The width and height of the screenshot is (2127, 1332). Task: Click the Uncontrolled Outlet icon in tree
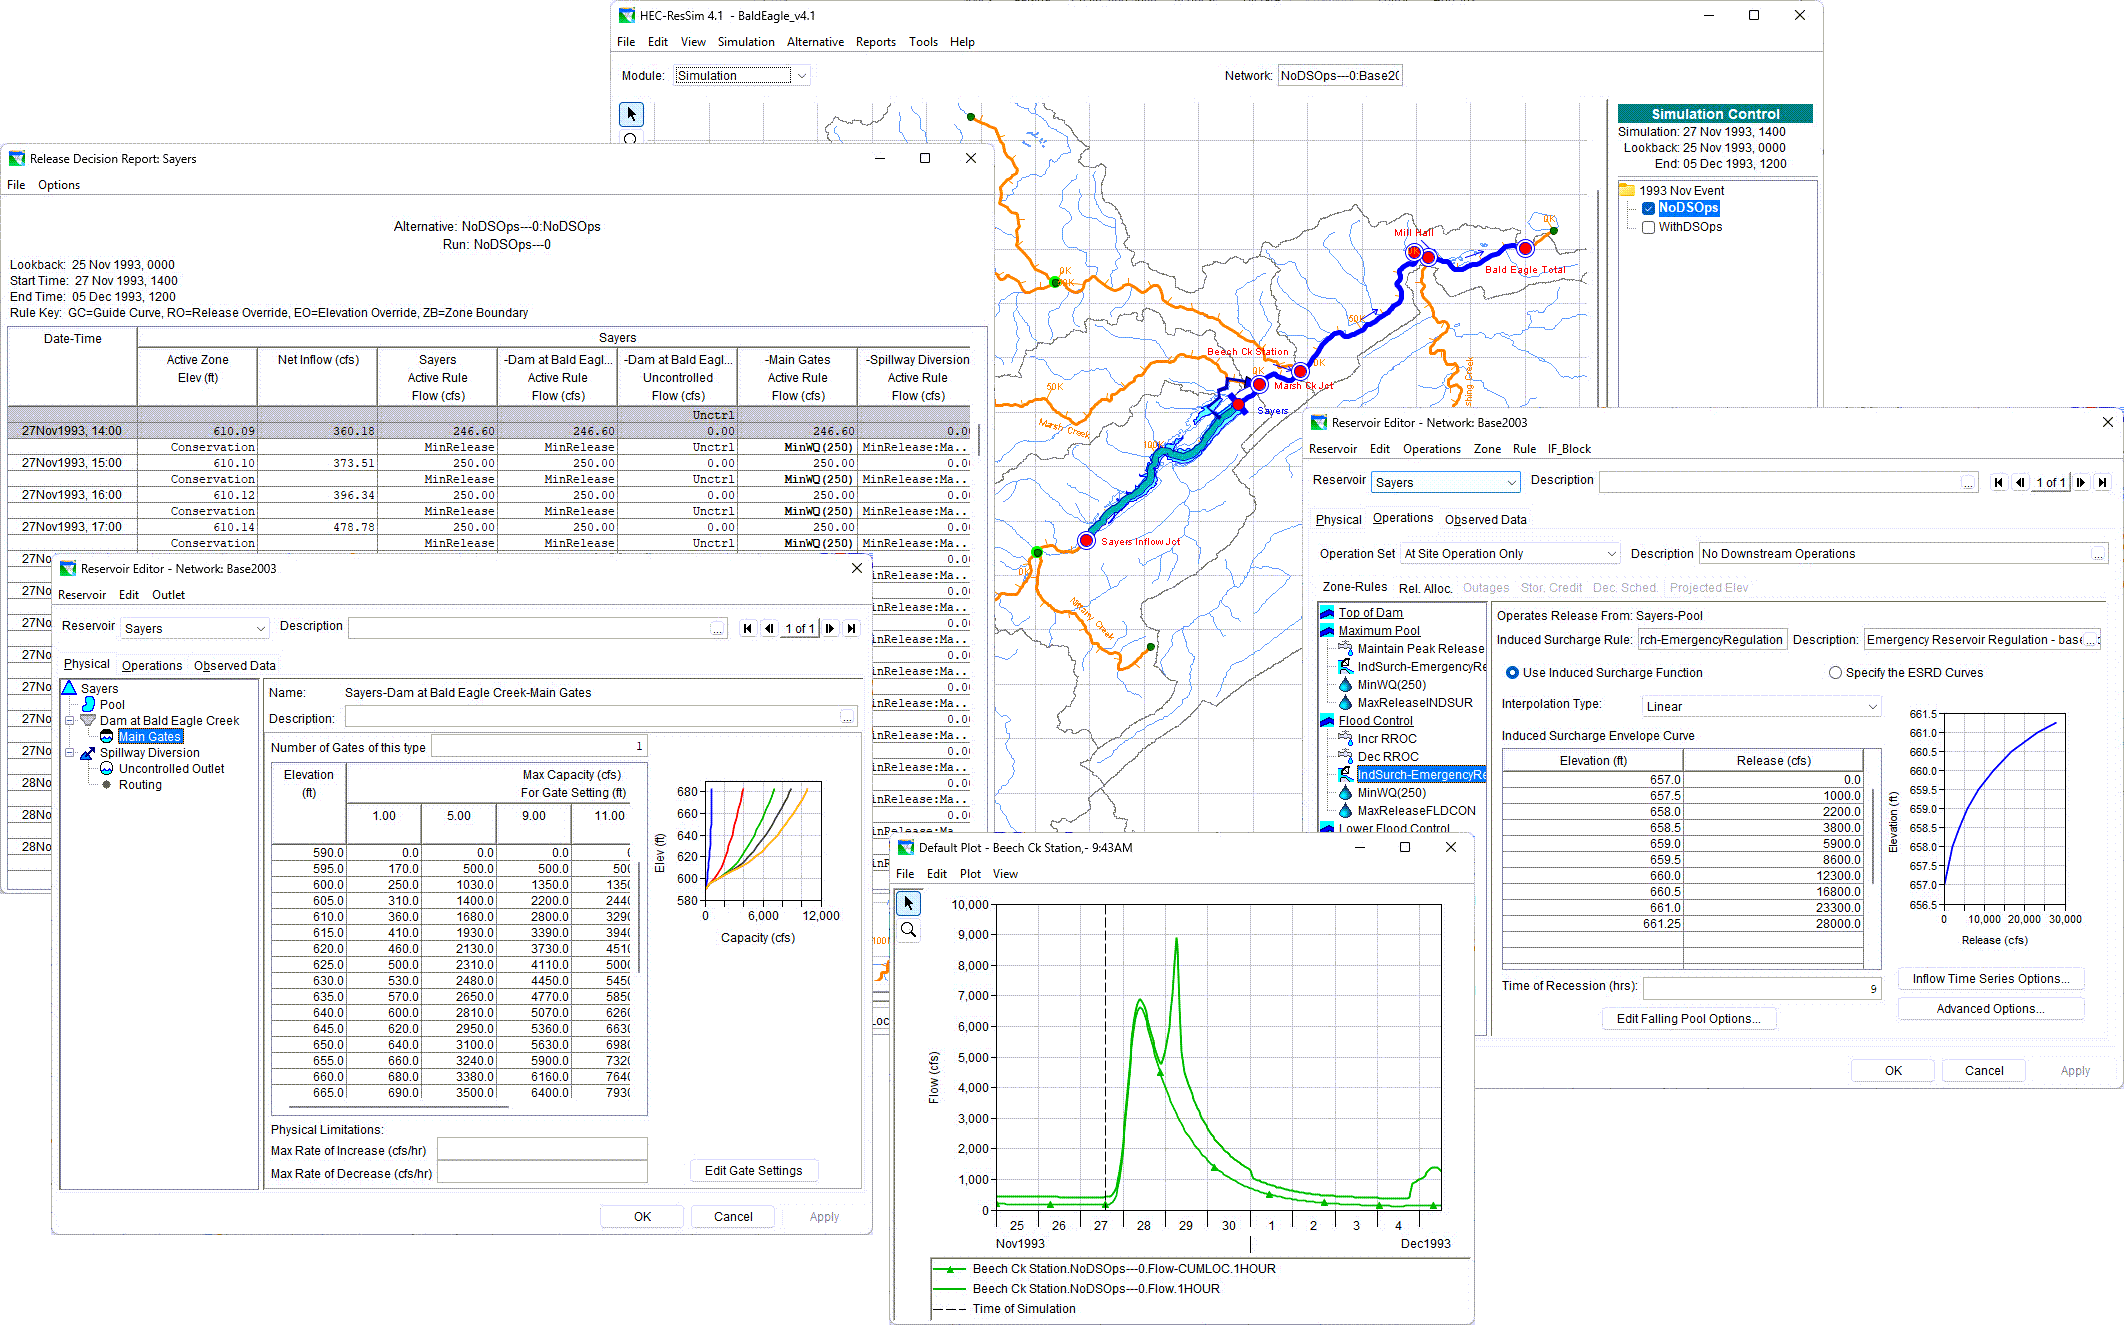(x=107, y=768)
